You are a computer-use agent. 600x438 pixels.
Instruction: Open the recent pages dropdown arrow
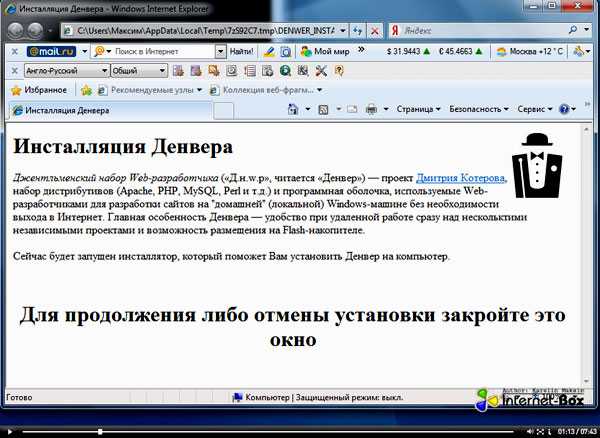[50, 31]
